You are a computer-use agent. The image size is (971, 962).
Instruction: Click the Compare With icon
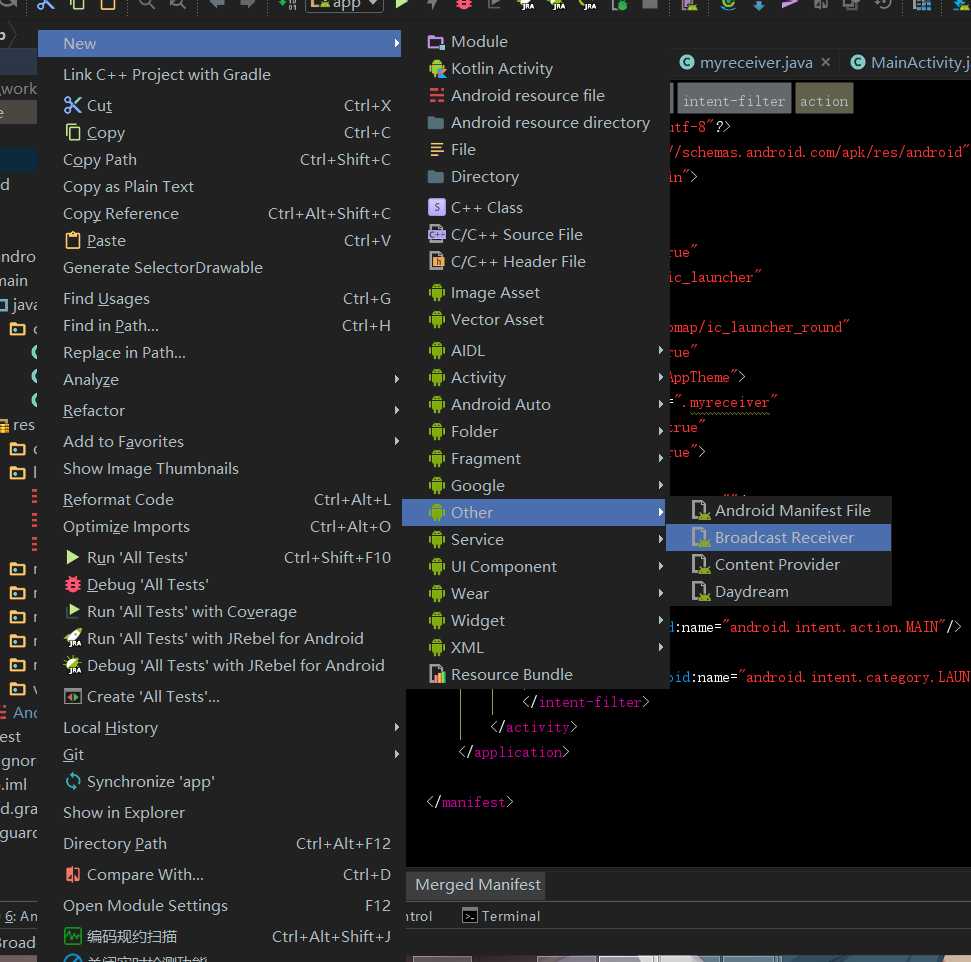(72, 874)
